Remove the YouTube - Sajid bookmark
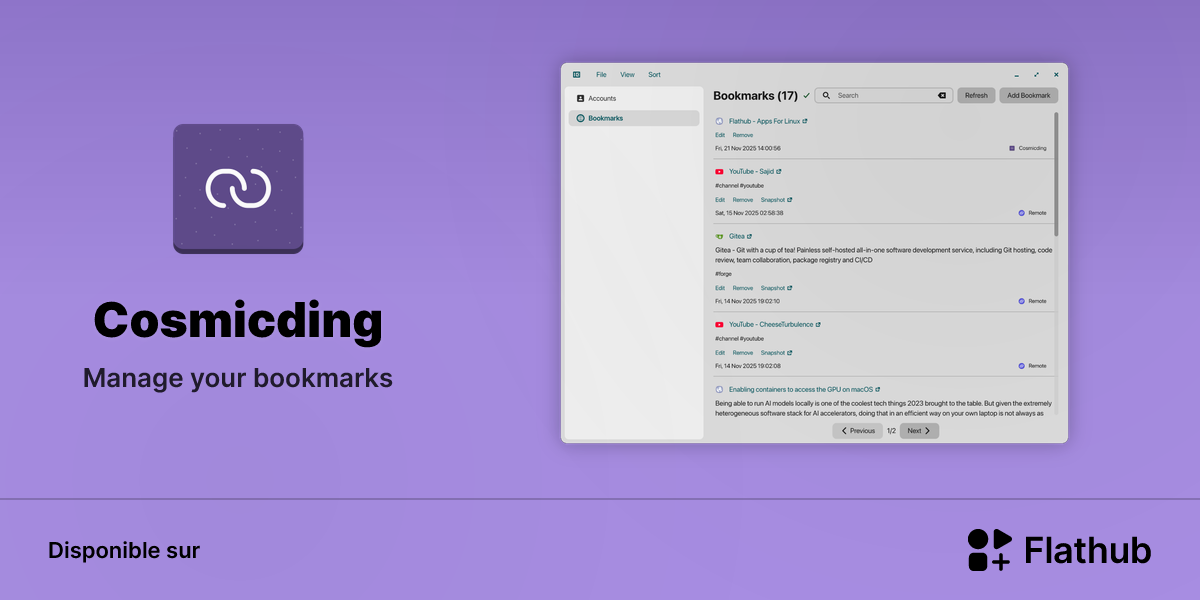This screenshot has height=600, width=1200. point(743,200)
